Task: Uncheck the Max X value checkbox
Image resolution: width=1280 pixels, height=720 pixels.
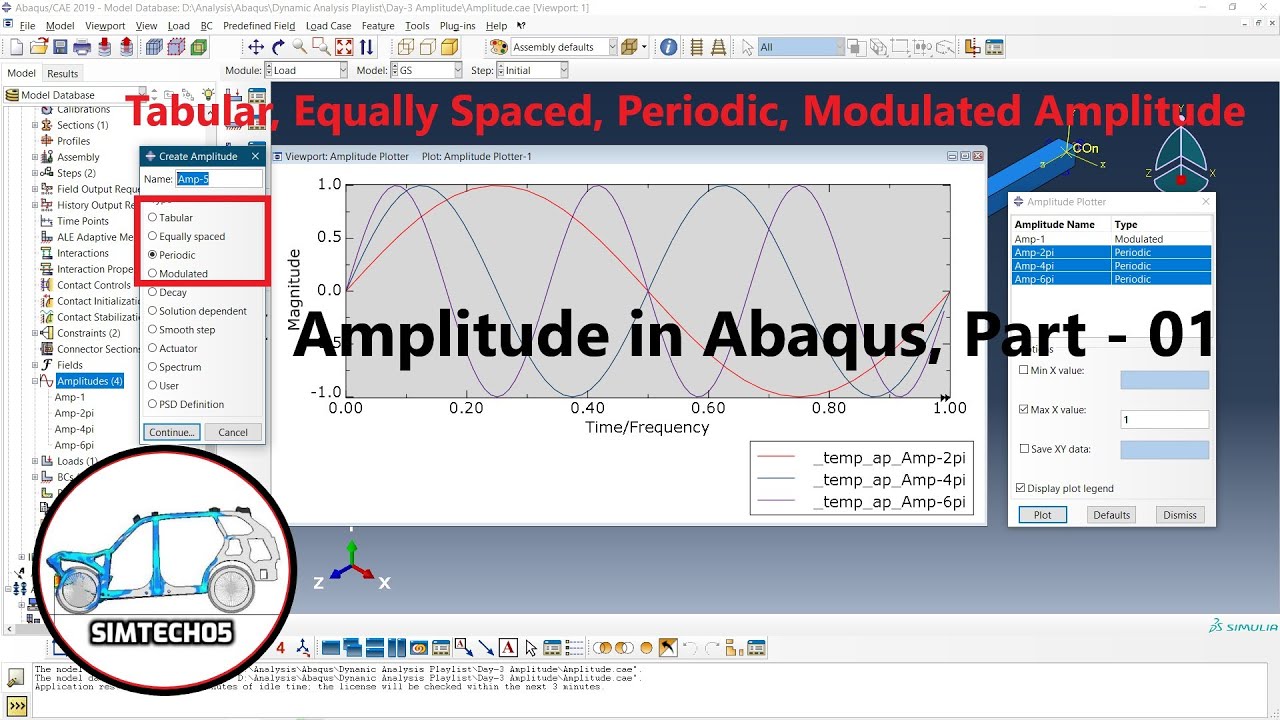Action: (1023, 409)
